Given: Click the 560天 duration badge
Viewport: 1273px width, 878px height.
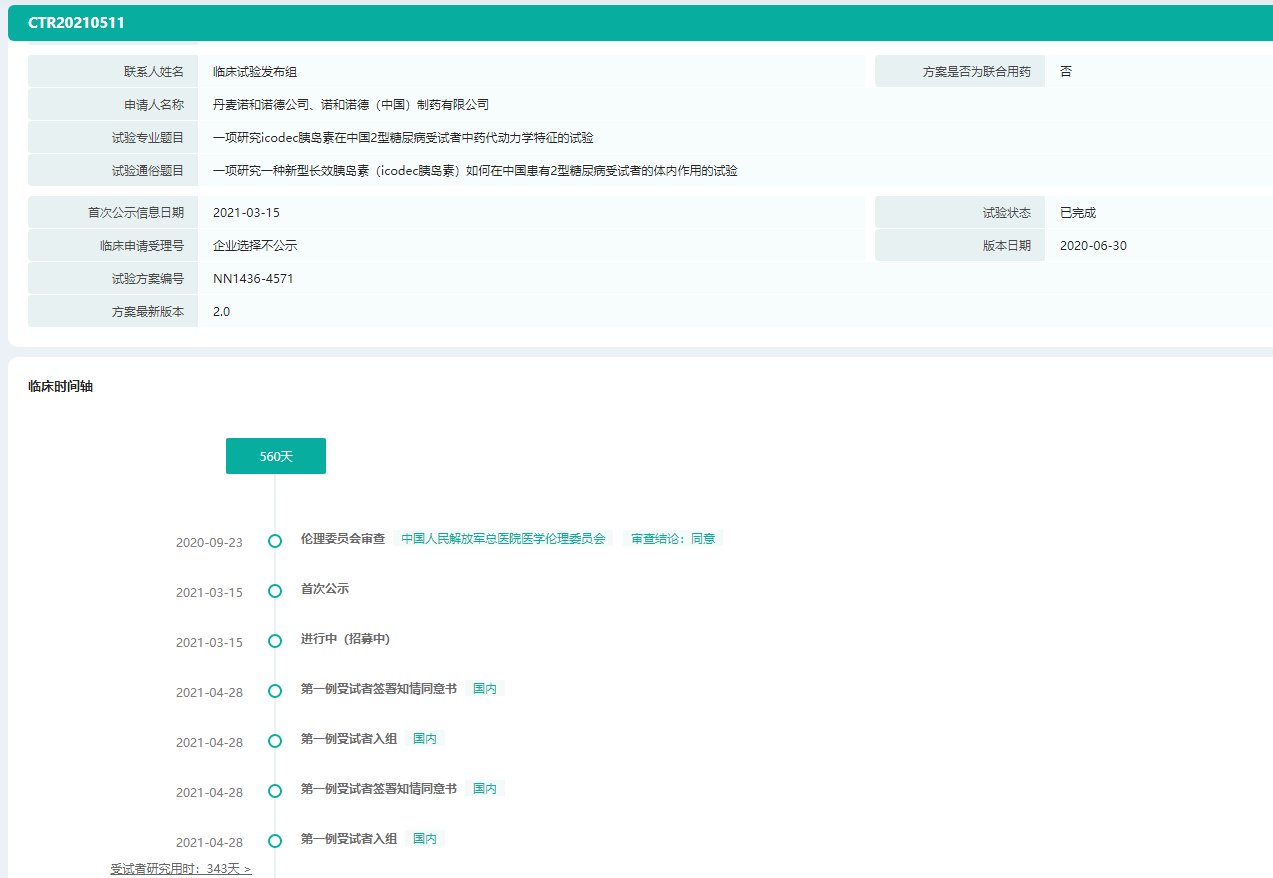Looking at the screenshot, I should coord(276,456).
